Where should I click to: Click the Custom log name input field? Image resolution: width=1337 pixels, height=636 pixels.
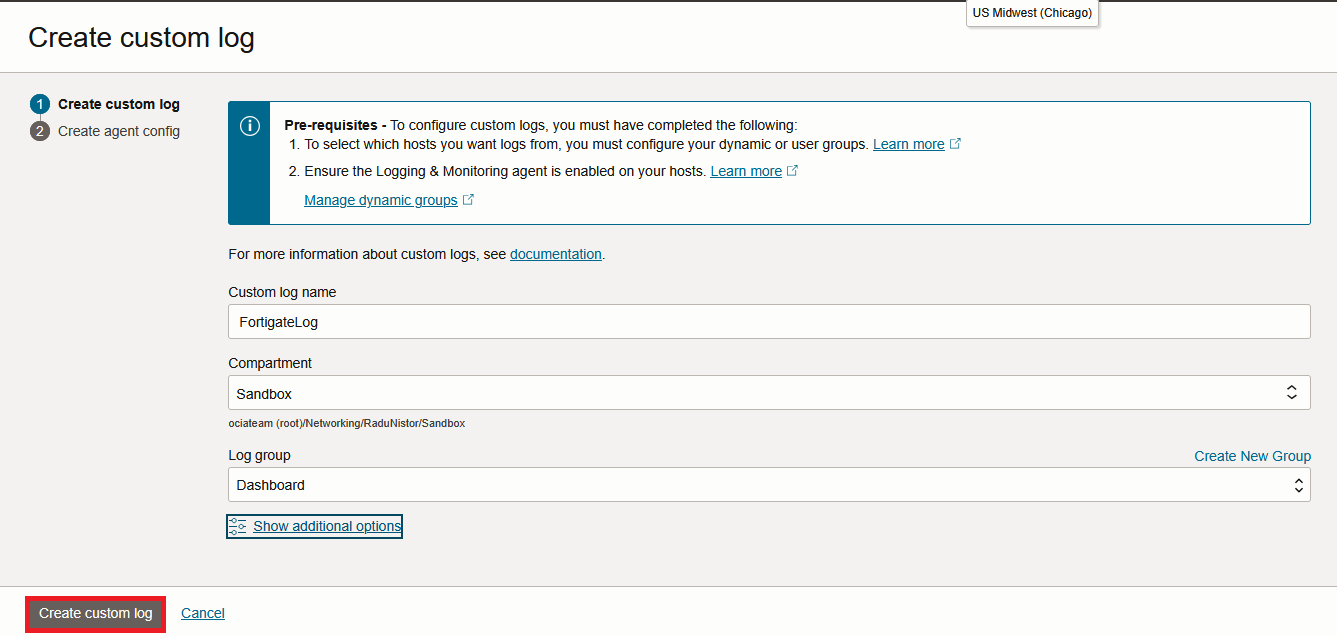point(768,322)
